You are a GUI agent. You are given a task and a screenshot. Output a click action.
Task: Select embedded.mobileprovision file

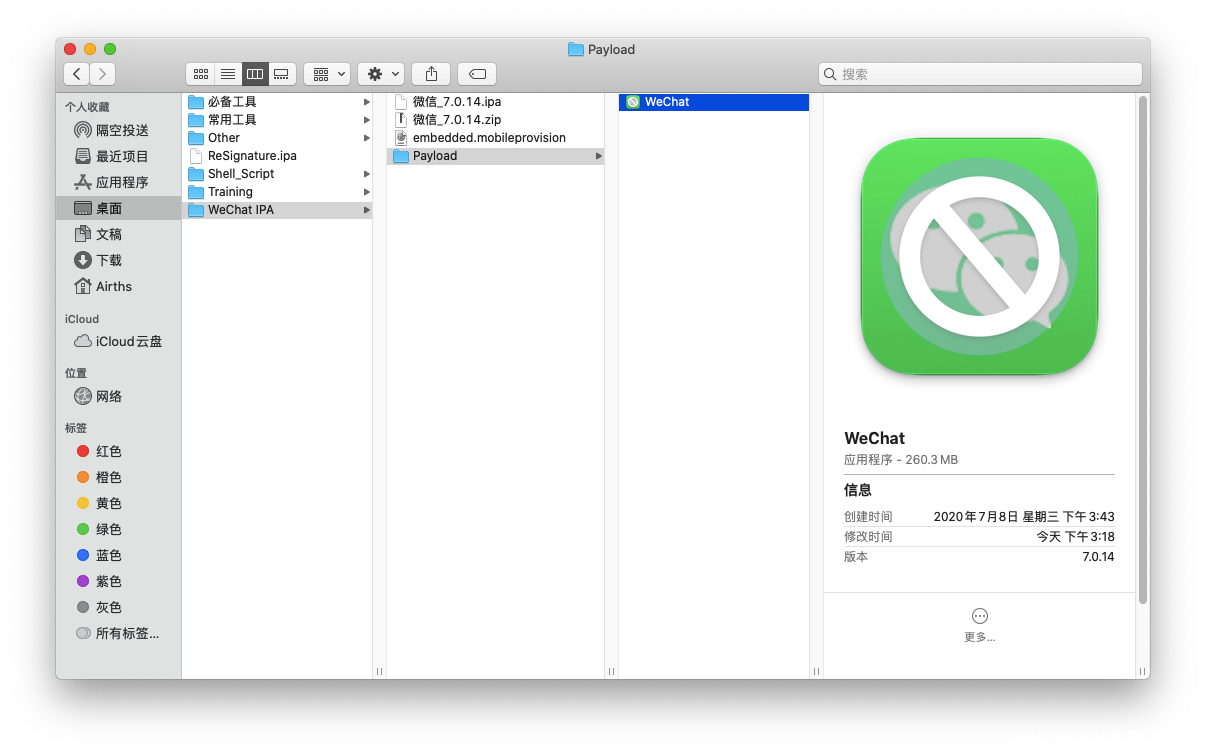point(495,138)
